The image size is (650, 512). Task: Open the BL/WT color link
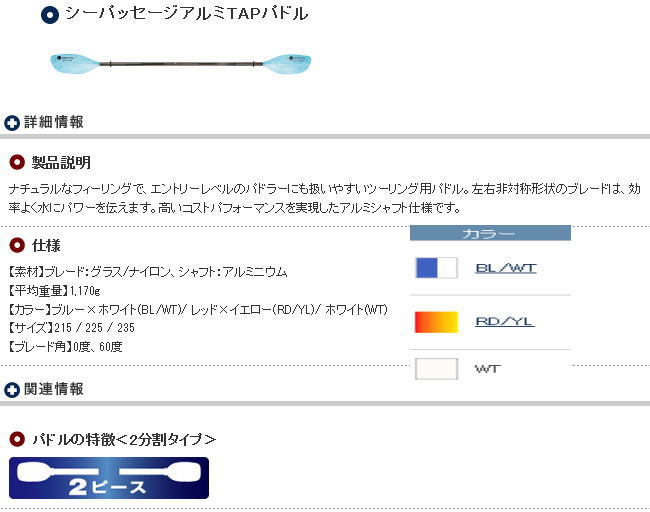(506, 268)
